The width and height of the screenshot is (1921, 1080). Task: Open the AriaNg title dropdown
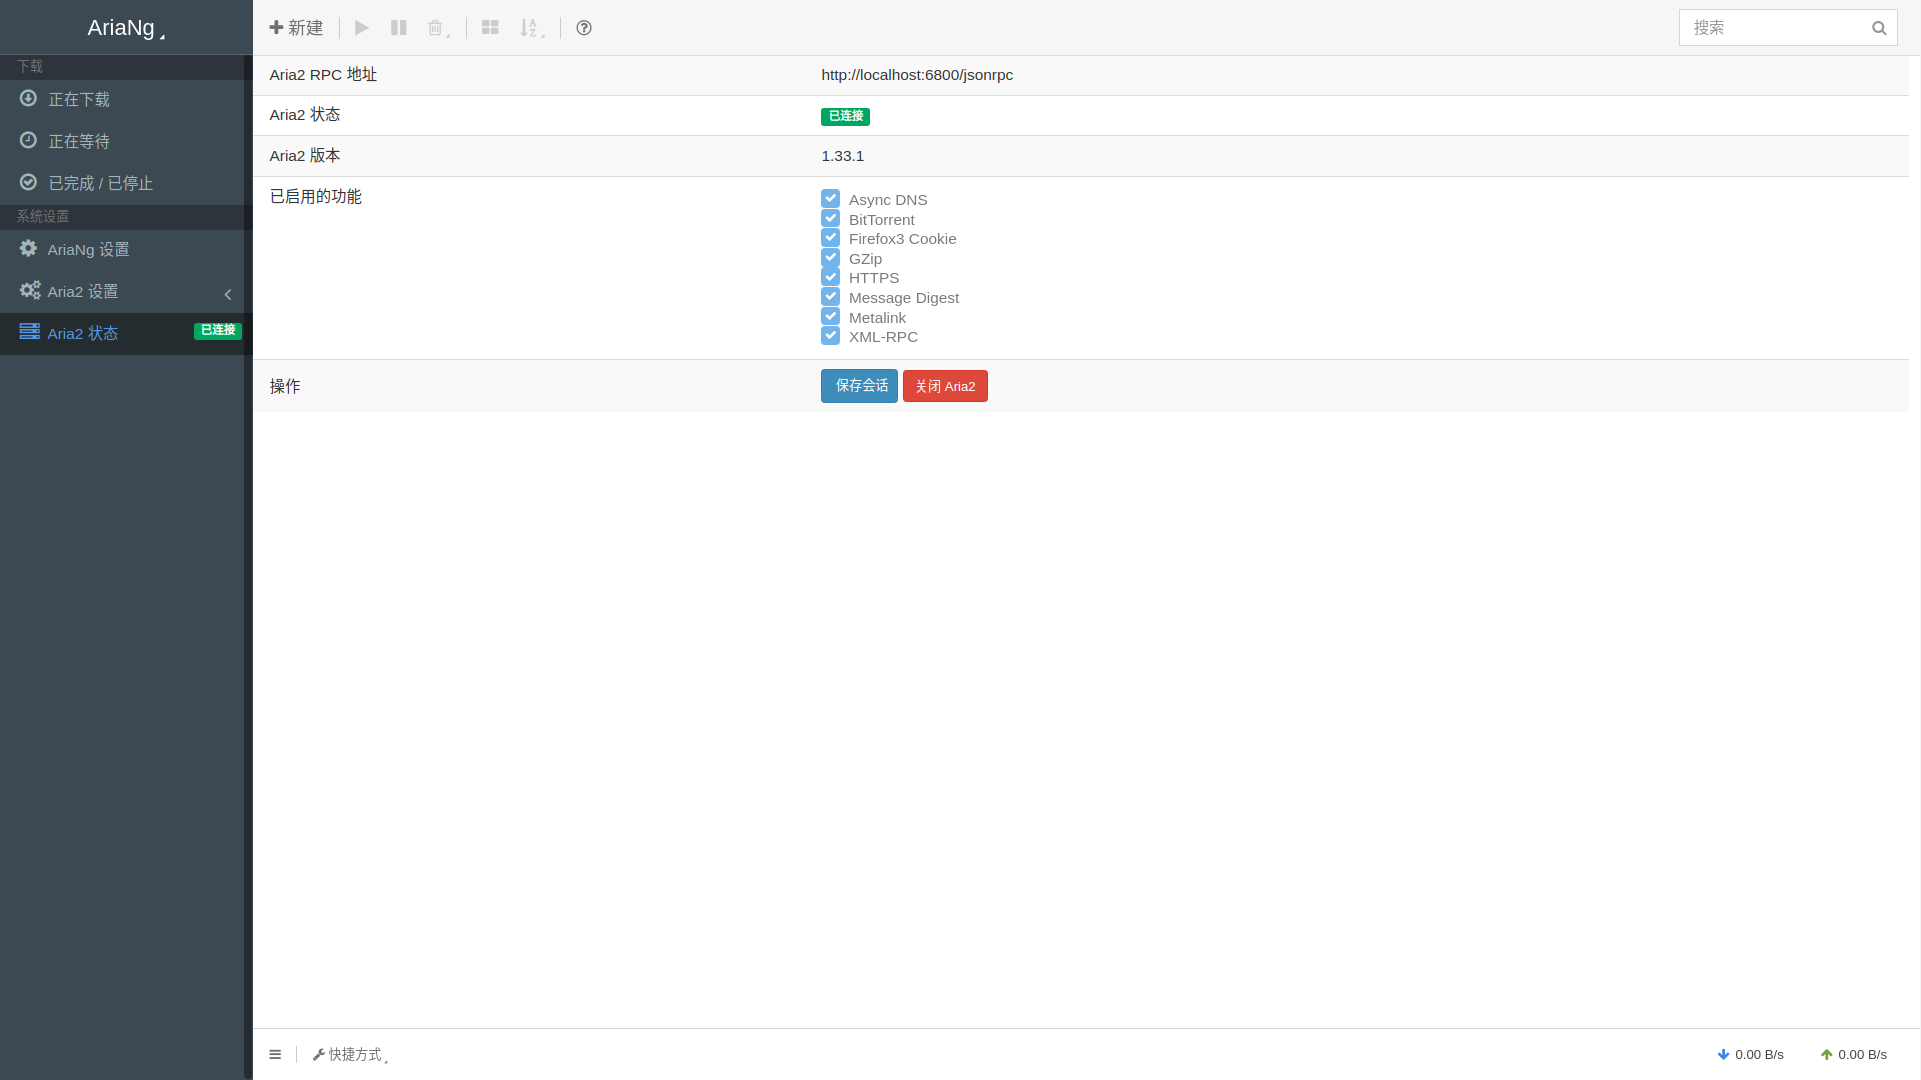(125, 28)
